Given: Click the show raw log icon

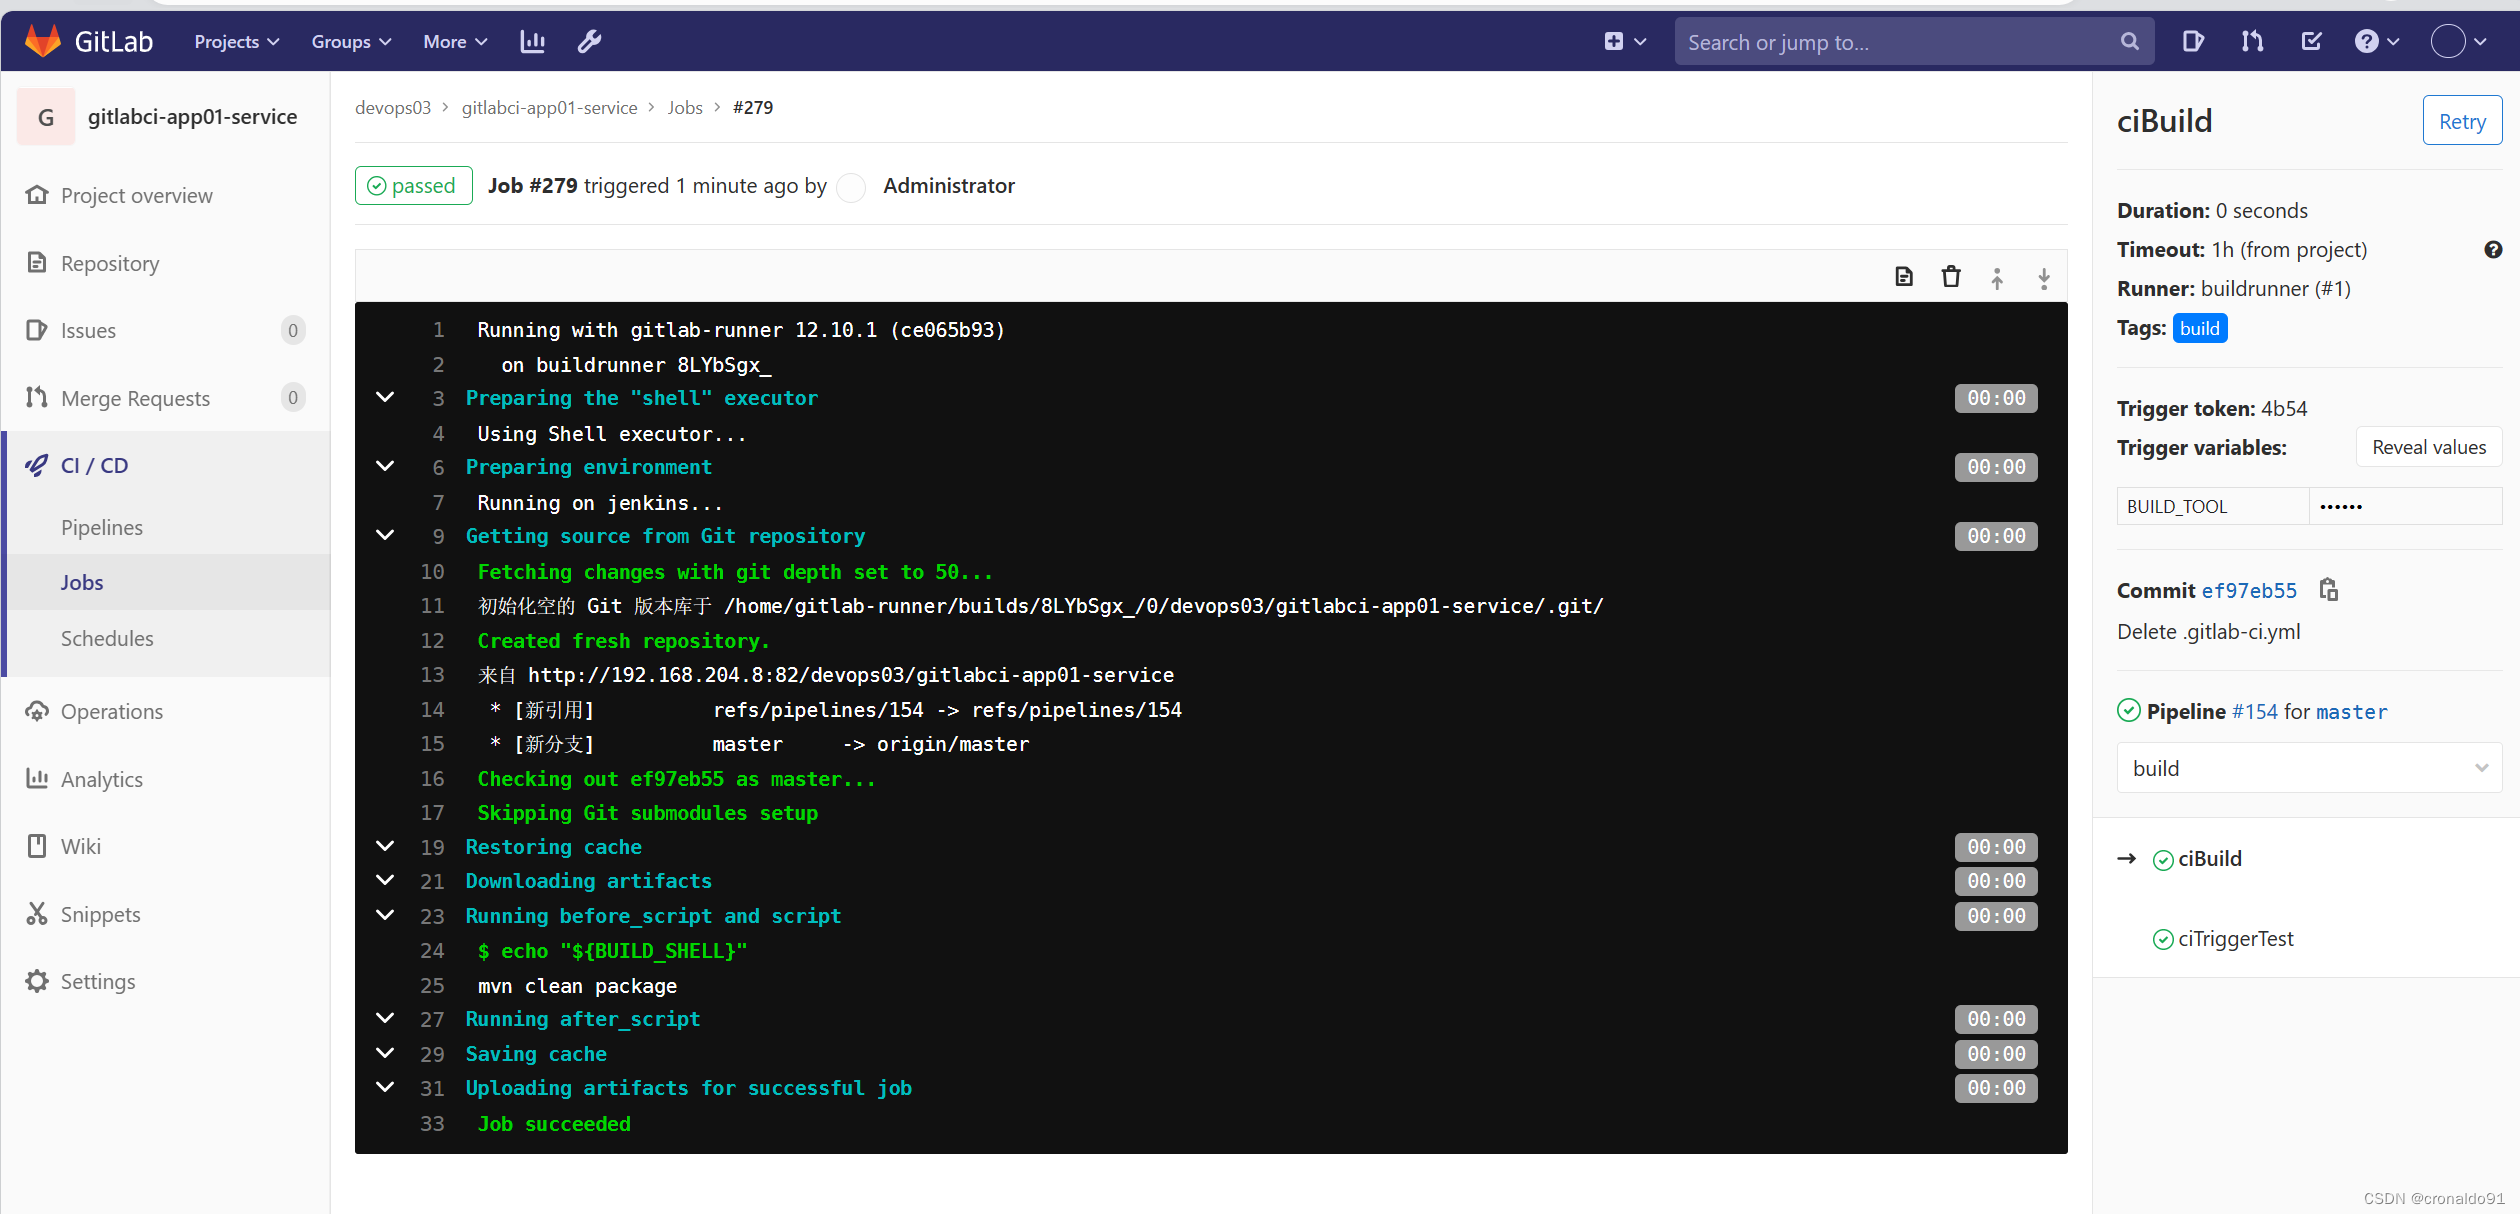Looking at the screenshot, I should (1903, 277).
